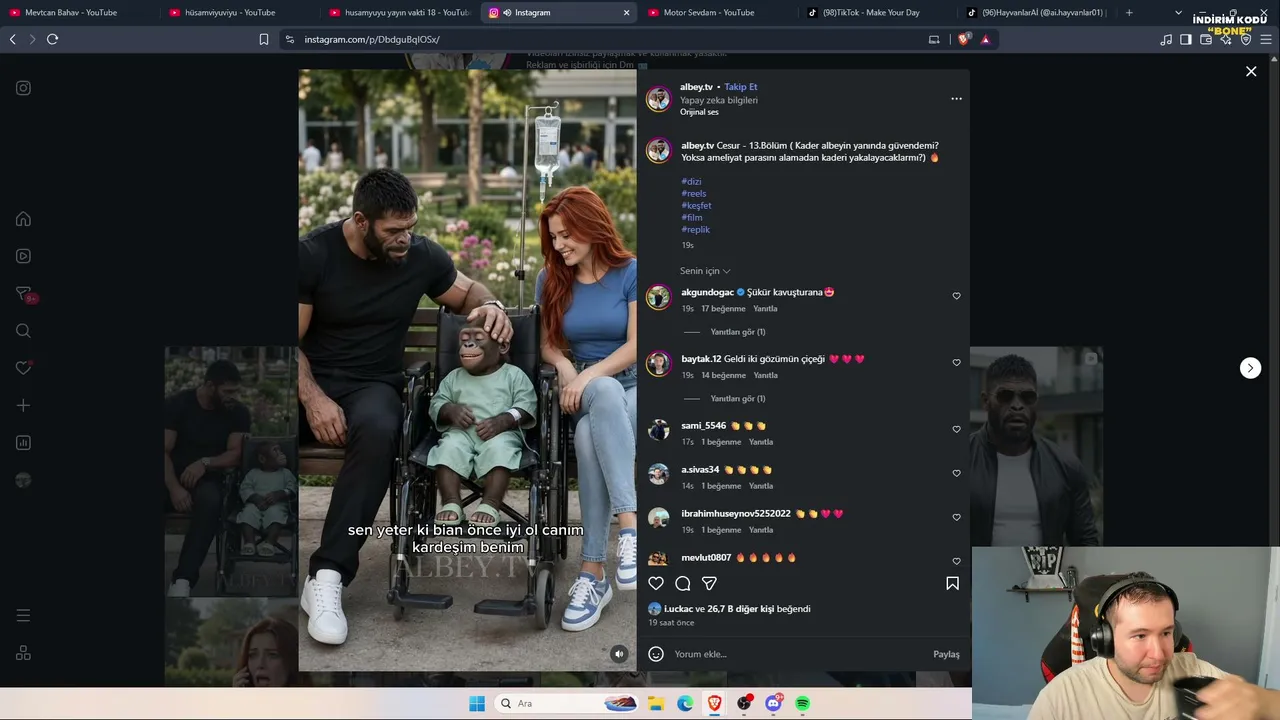Viewport: 1280px width, 720px height.
Task: Bookmark this page in the address bar
Action: (x=264, y=40)
